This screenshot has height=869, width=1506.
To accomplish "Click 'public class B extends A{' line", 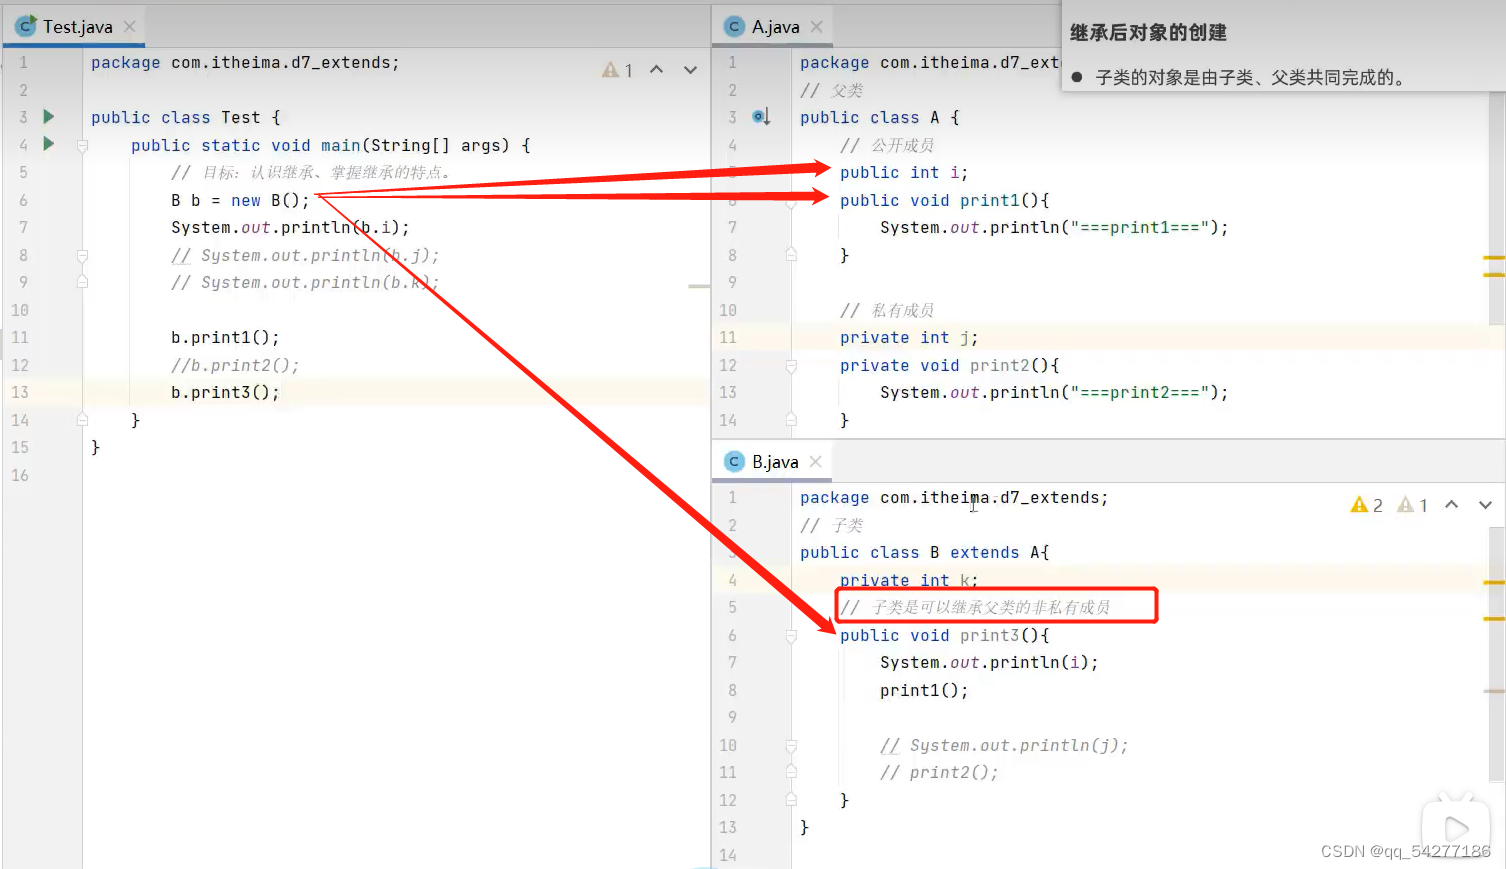I will [924, 552].
